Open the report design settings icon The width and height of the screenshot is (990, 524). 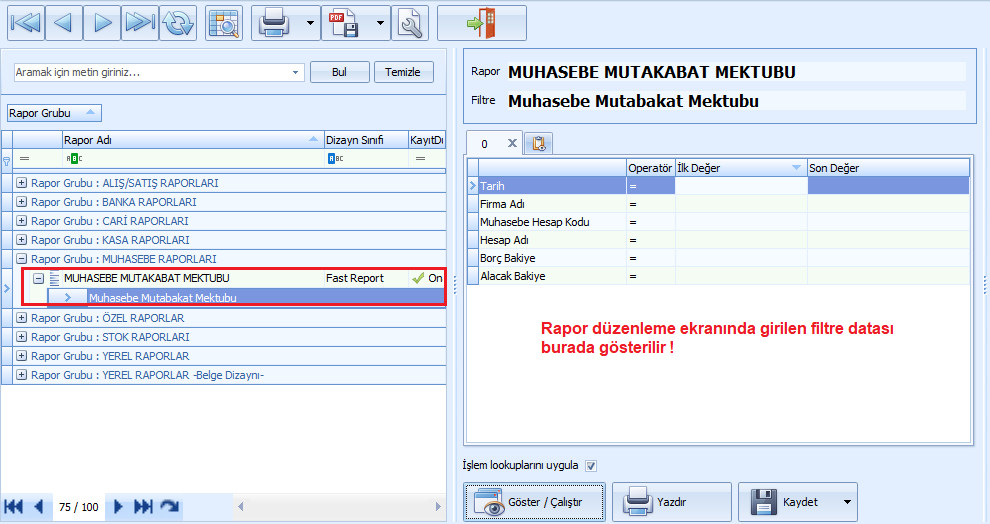tap(410, 23)
